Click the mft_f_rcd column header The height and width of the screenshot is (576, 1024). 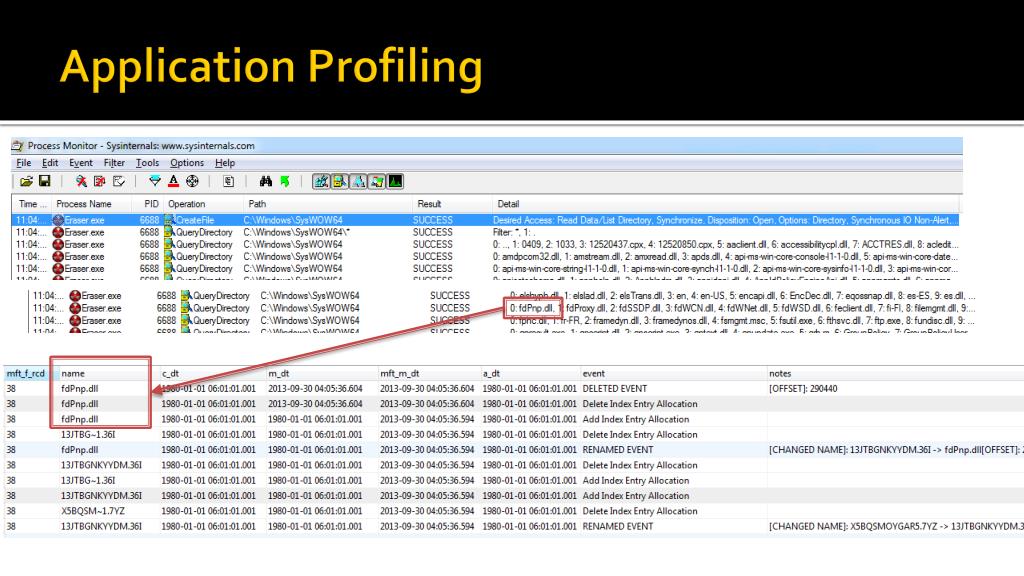25,374
